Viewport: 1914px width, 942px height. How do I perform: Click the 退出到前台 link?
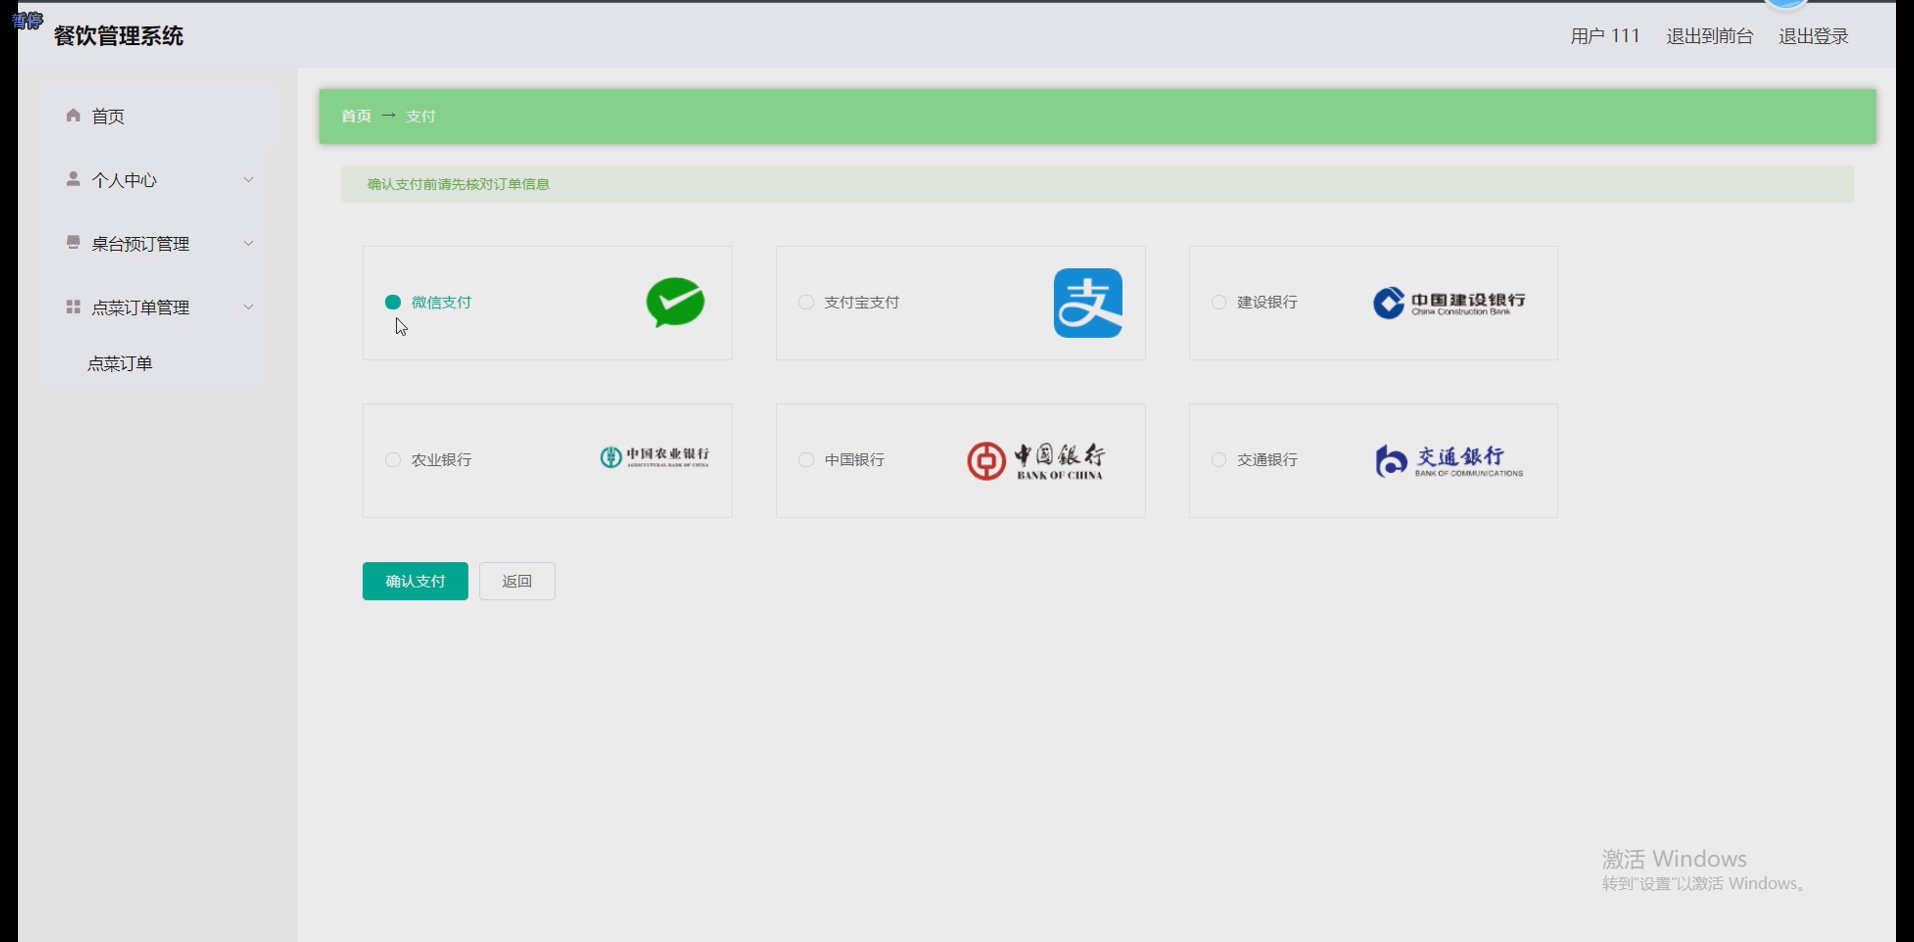1709,36
